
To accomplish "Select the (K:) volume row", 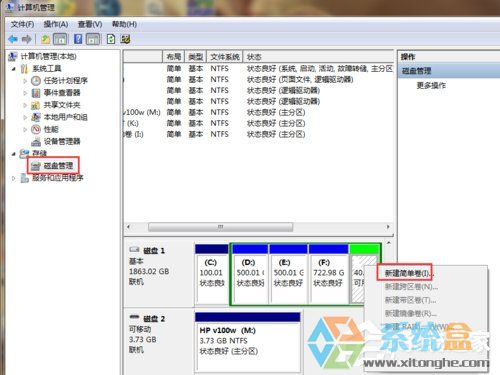I will [x=258, y=123].
